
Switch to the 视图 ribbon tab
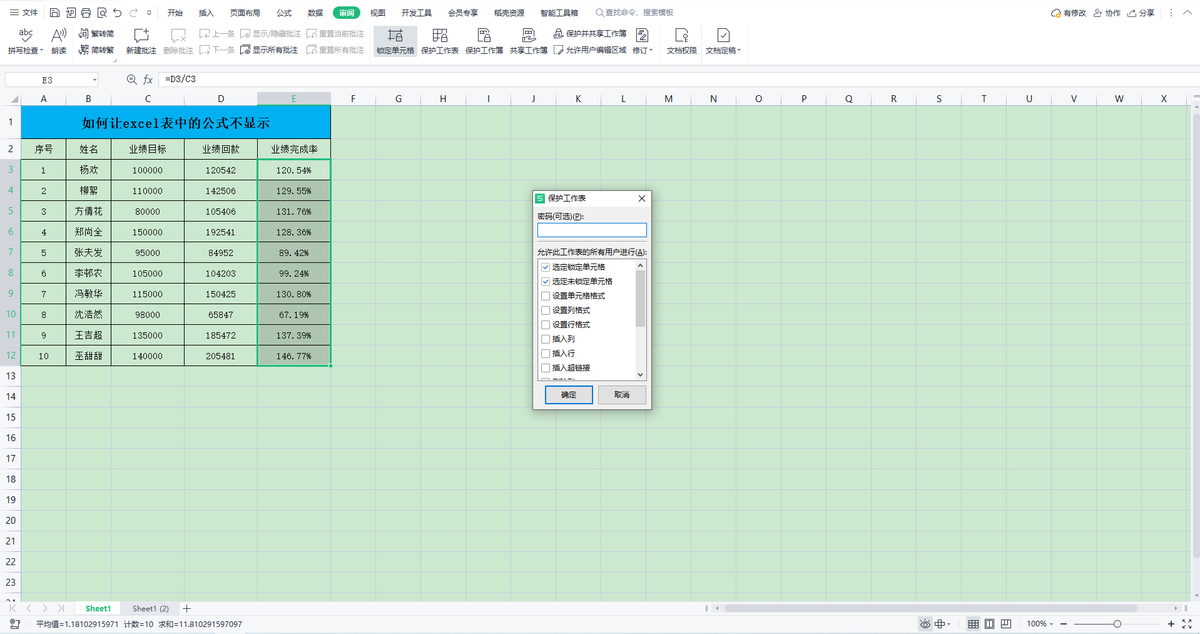coord(377,13)
